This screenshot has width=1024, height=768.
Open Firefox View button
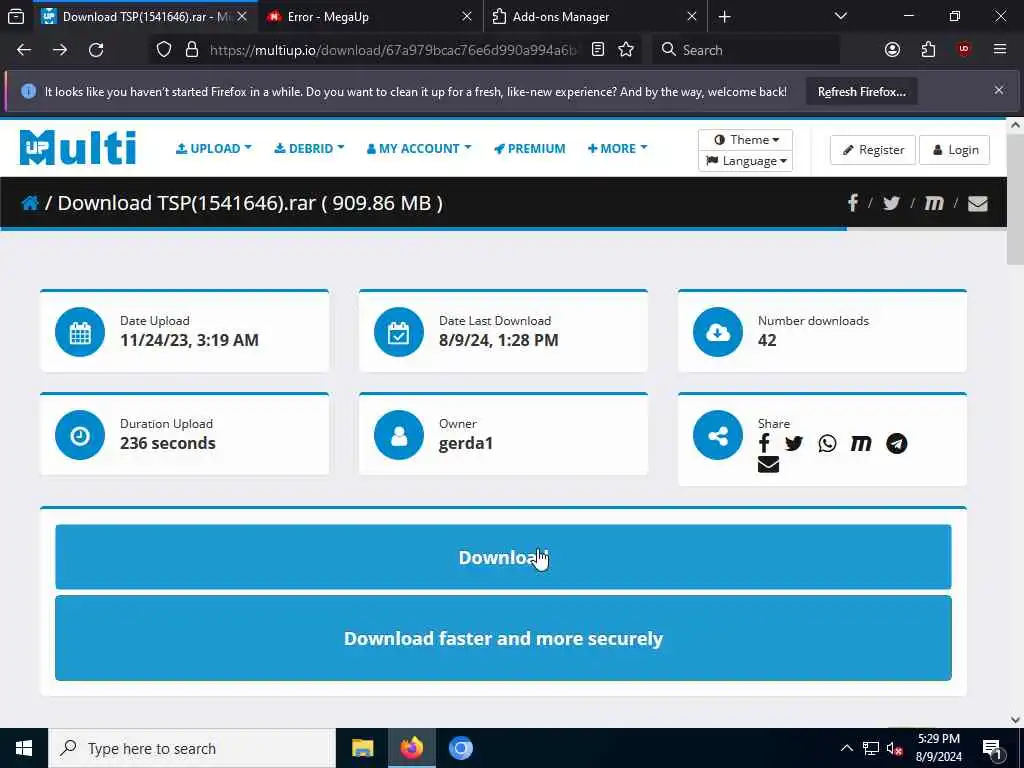coord(16,17)
